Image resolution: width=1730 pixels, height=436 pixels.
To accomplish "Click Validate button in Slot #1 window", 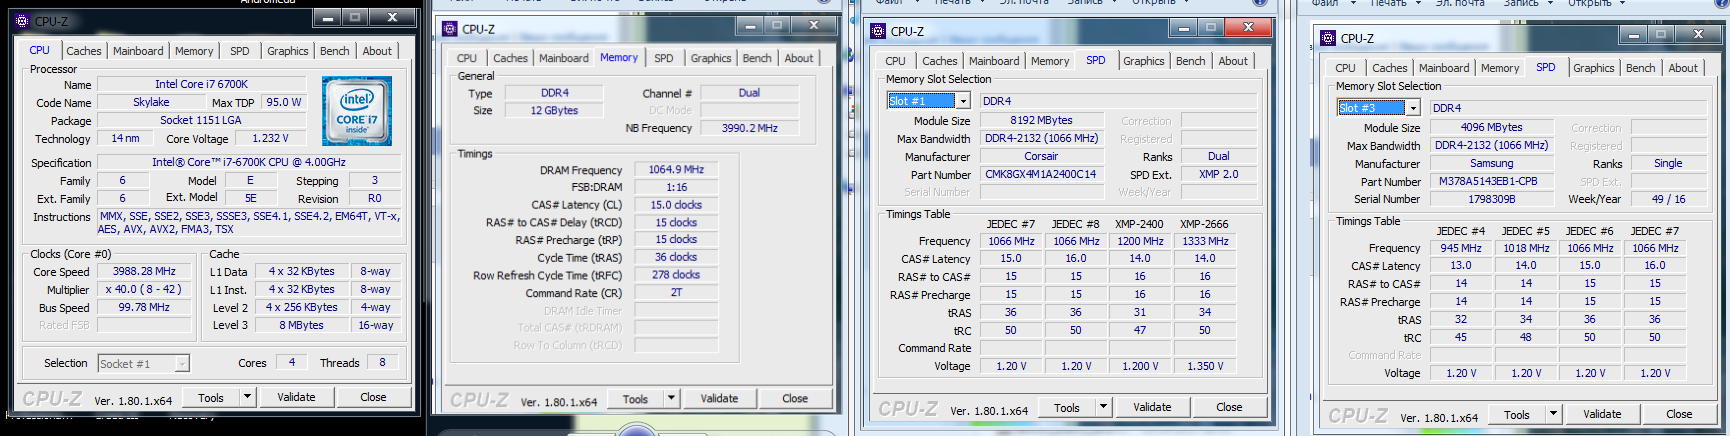I will [x=1152, y=407].
